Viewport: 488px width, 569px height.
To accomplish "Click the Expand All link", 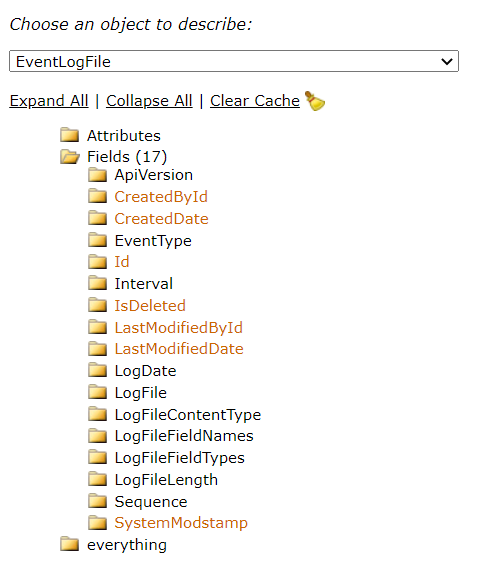I will point(49,101).
